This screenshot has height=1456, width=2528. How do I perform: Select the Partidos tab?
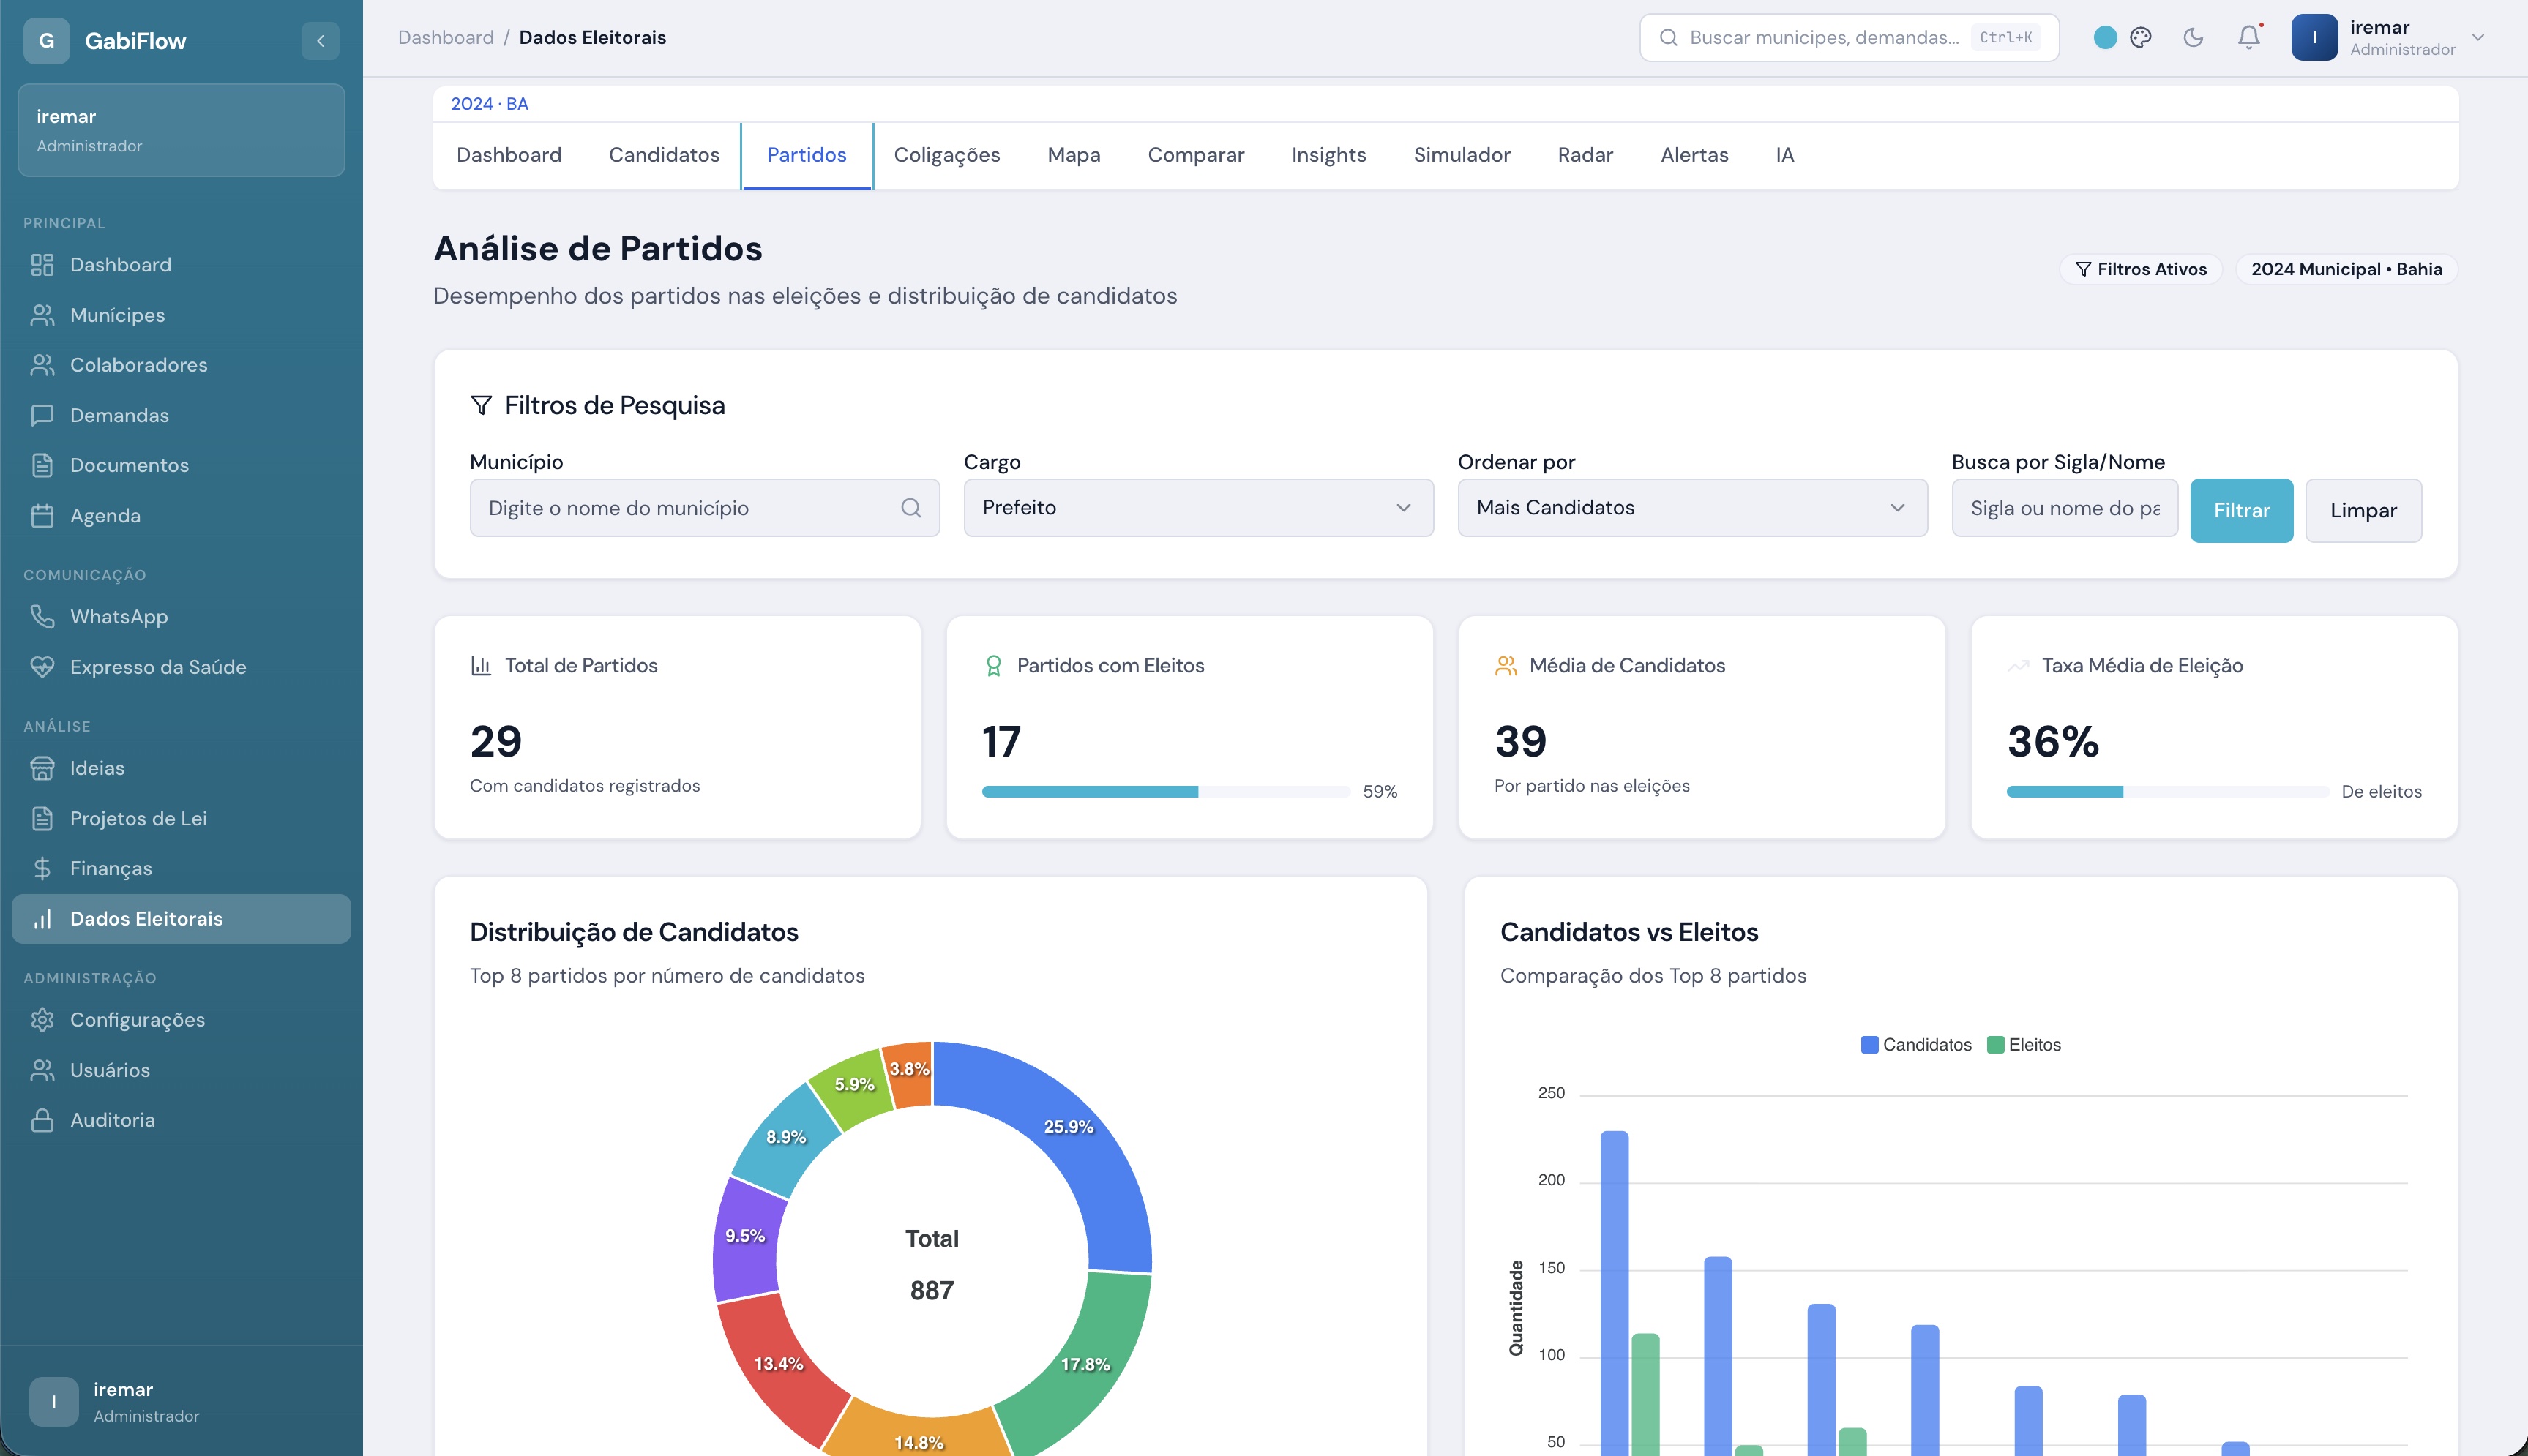(807, 155)
